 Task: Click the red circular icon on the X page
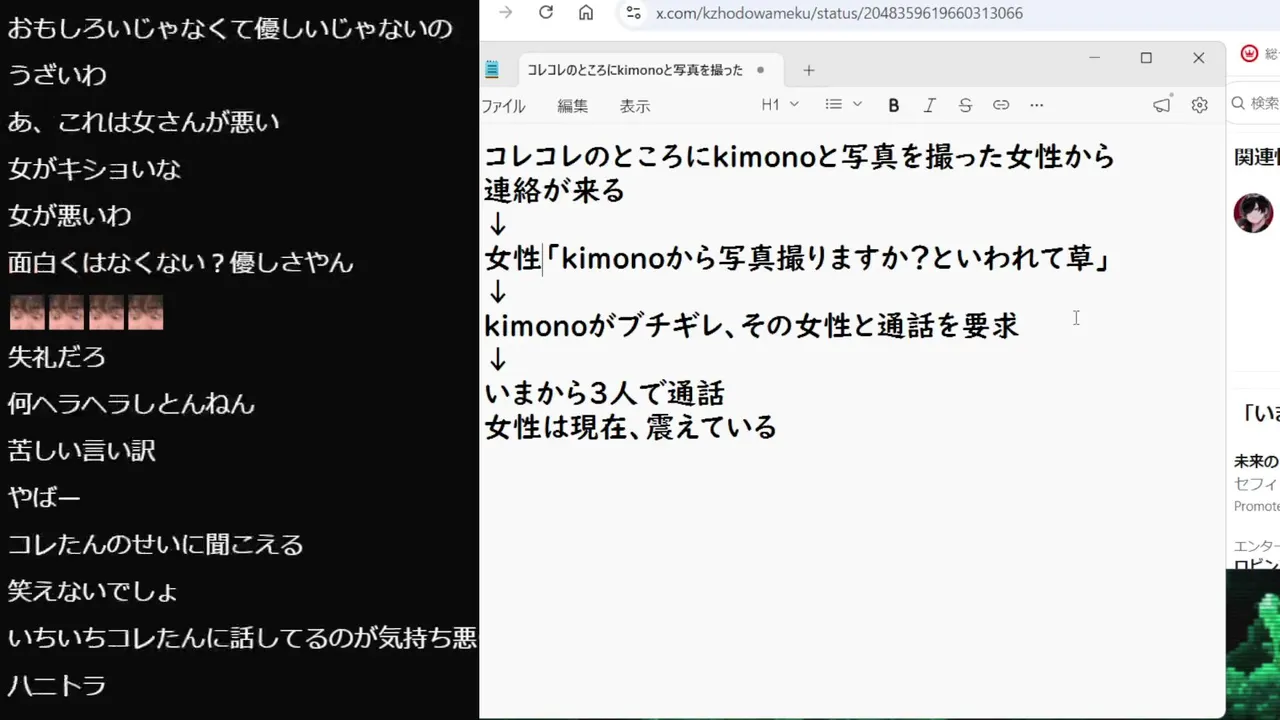coord(1249,54)
